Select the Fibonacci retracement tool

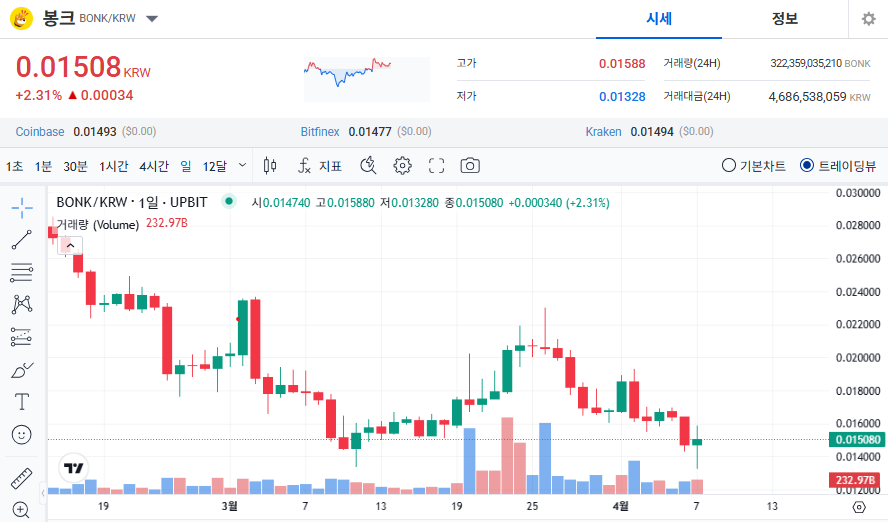(22, 272)
